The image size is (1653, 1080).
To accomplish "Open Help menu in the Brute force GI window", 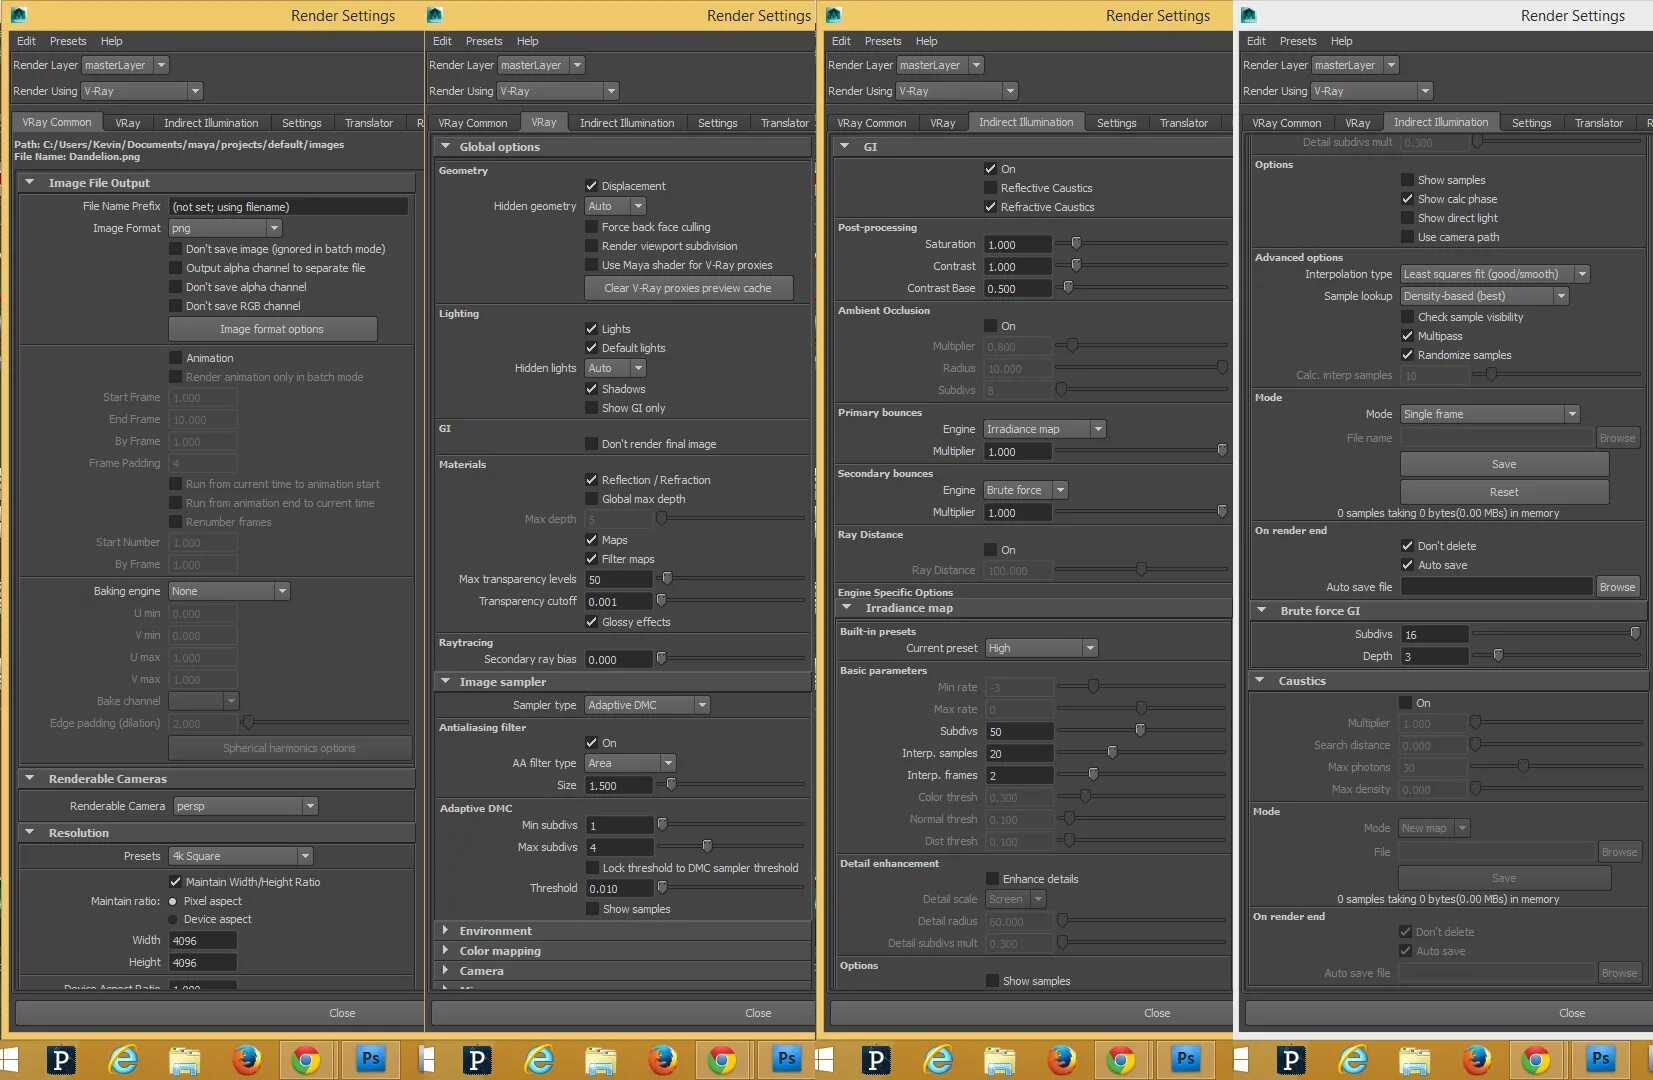I will point(1341,41).
